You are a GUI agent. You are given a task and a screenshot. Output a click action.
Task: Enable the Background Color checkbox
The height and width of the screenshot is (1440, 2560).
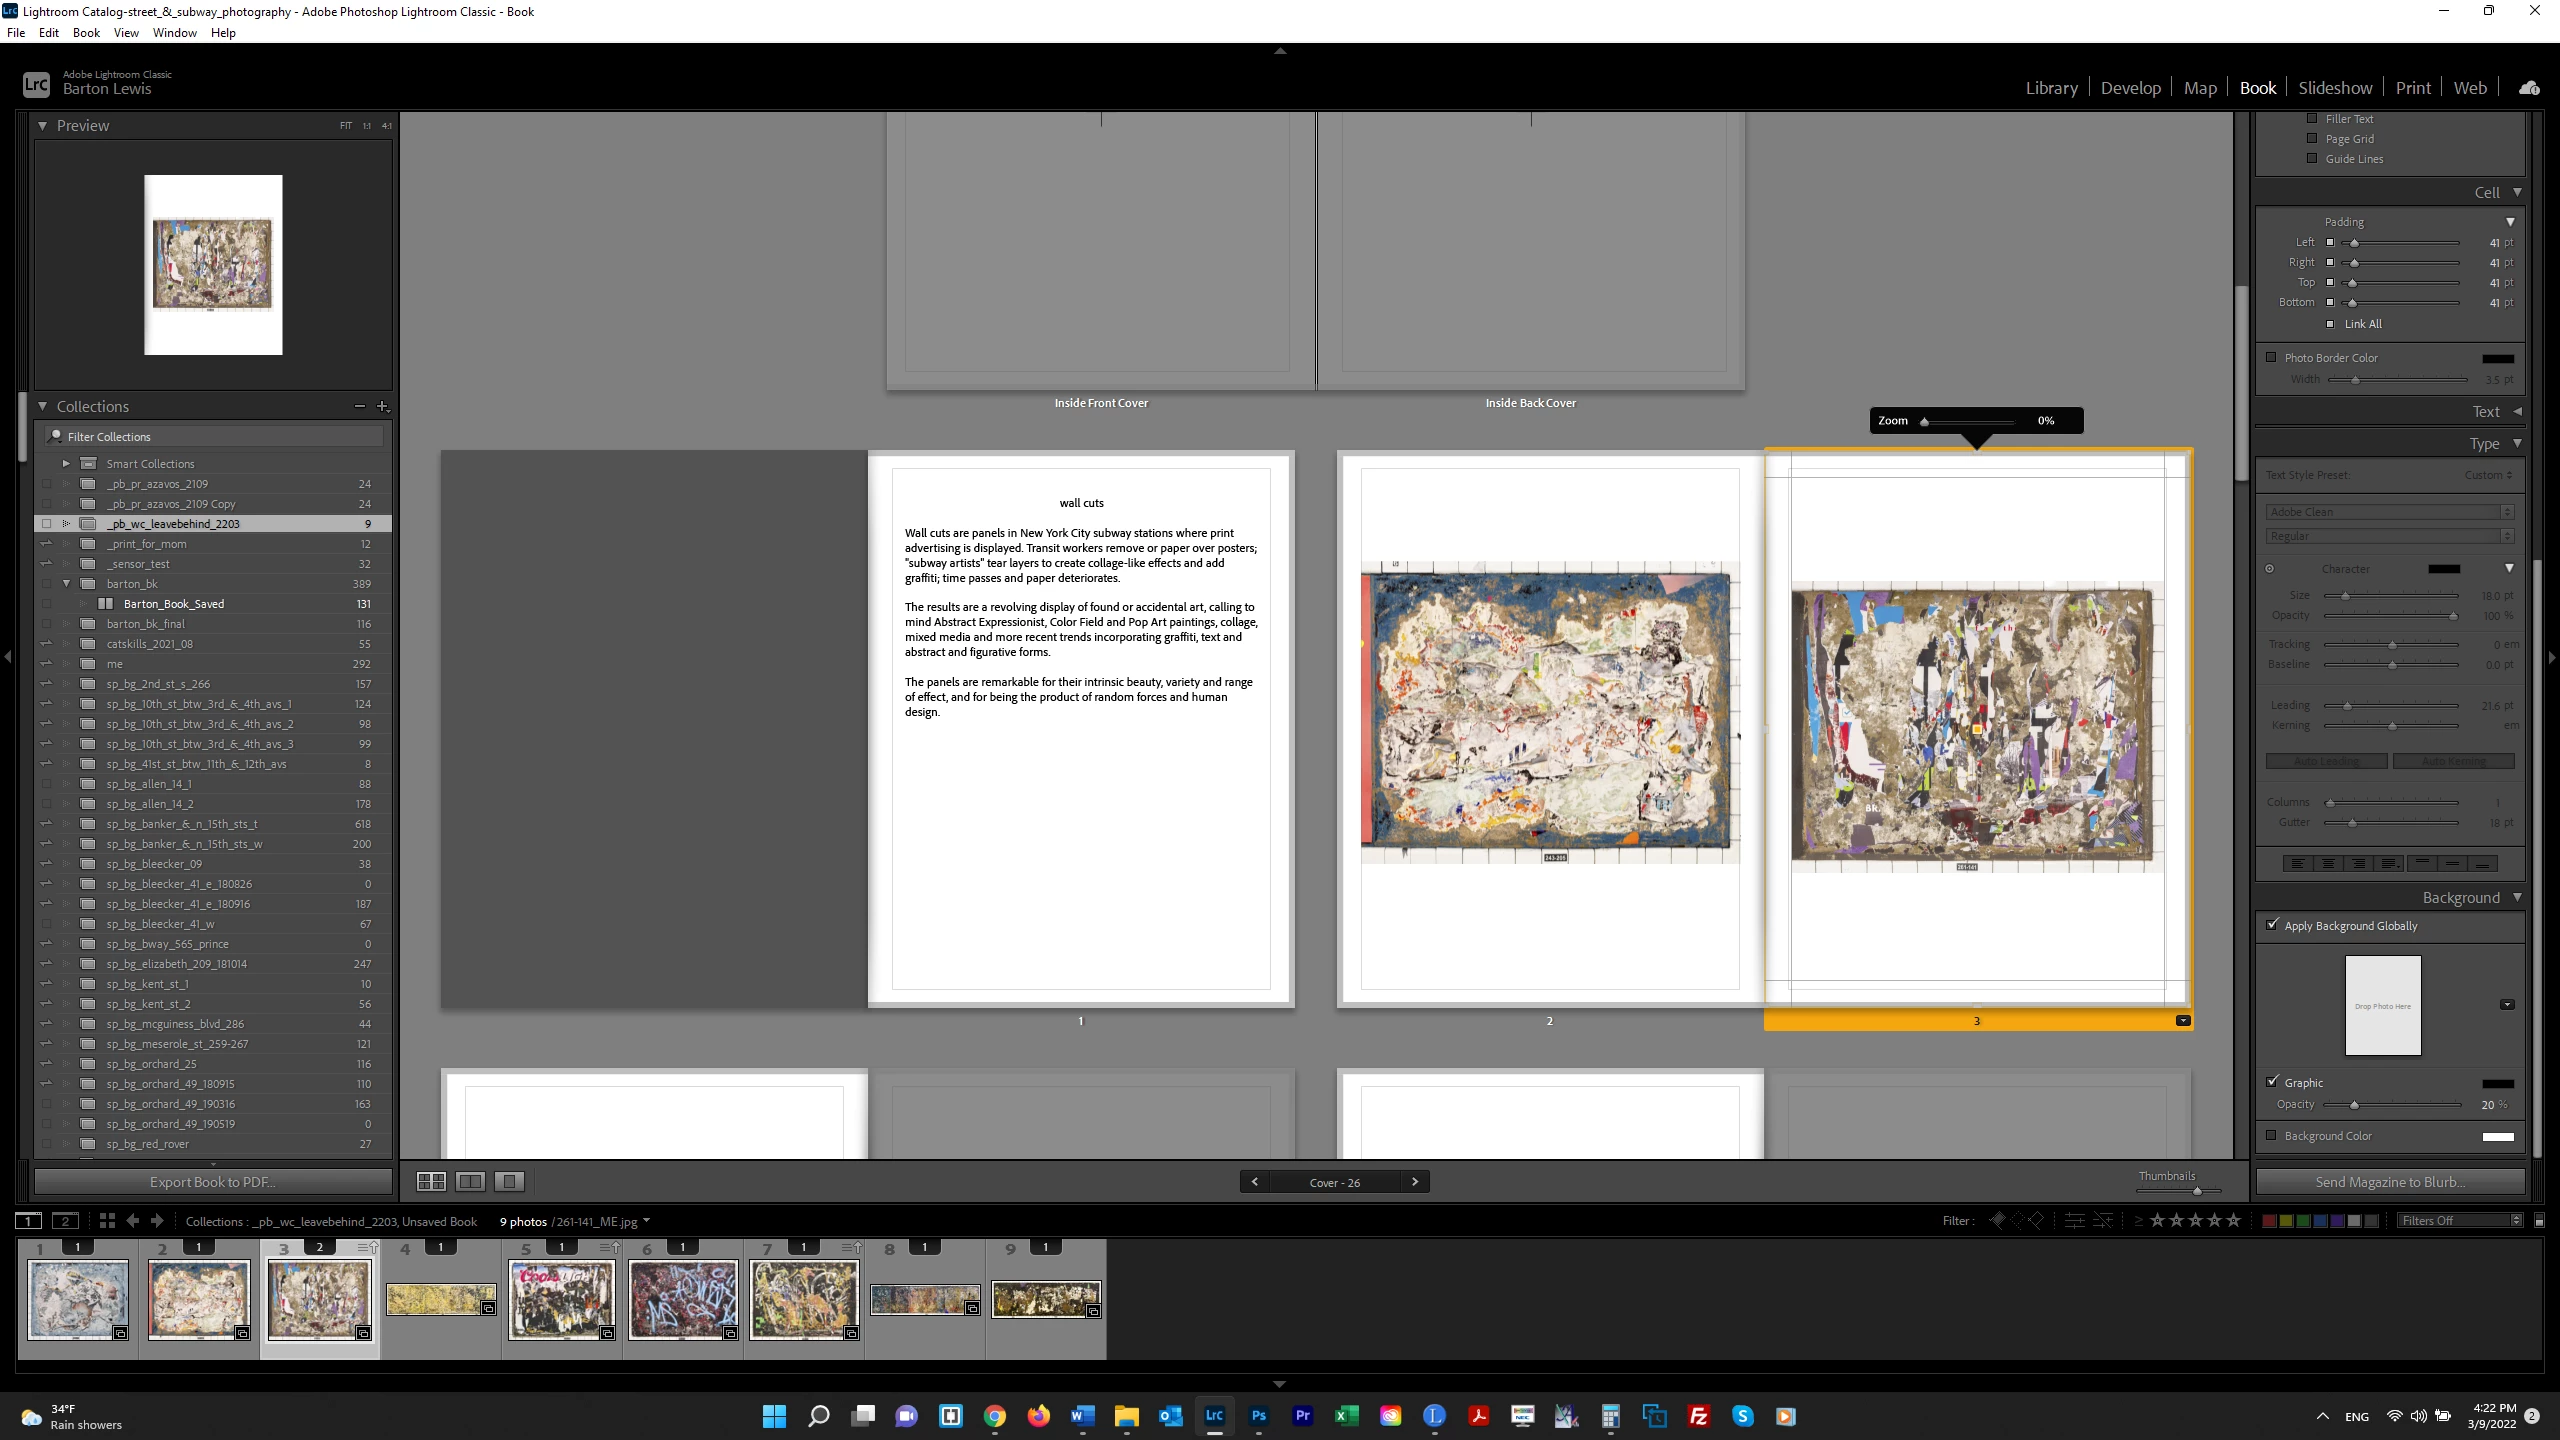[x=2271, y=1136]
